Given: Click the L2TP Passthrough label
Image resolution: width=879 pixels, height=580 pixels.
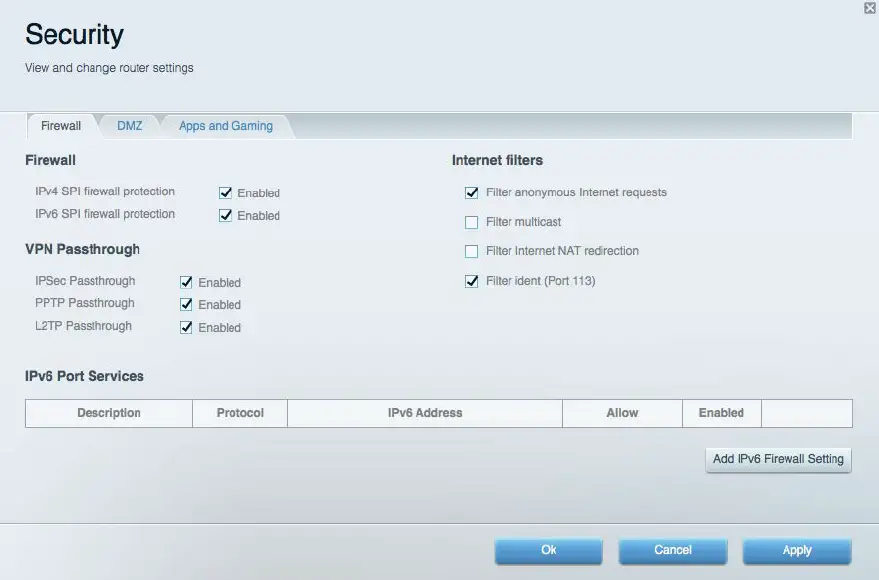Looking at the screenshot, I should tap(84, 326).
